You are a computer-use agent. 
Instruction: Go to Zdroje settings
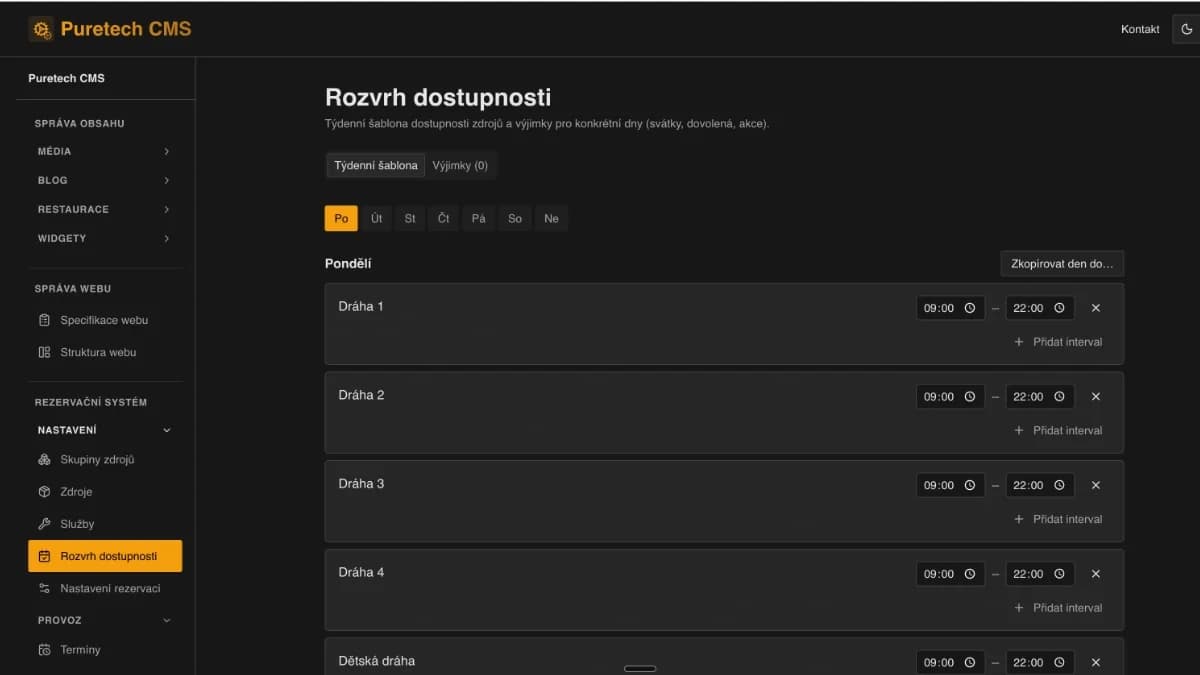pos(105,492)
